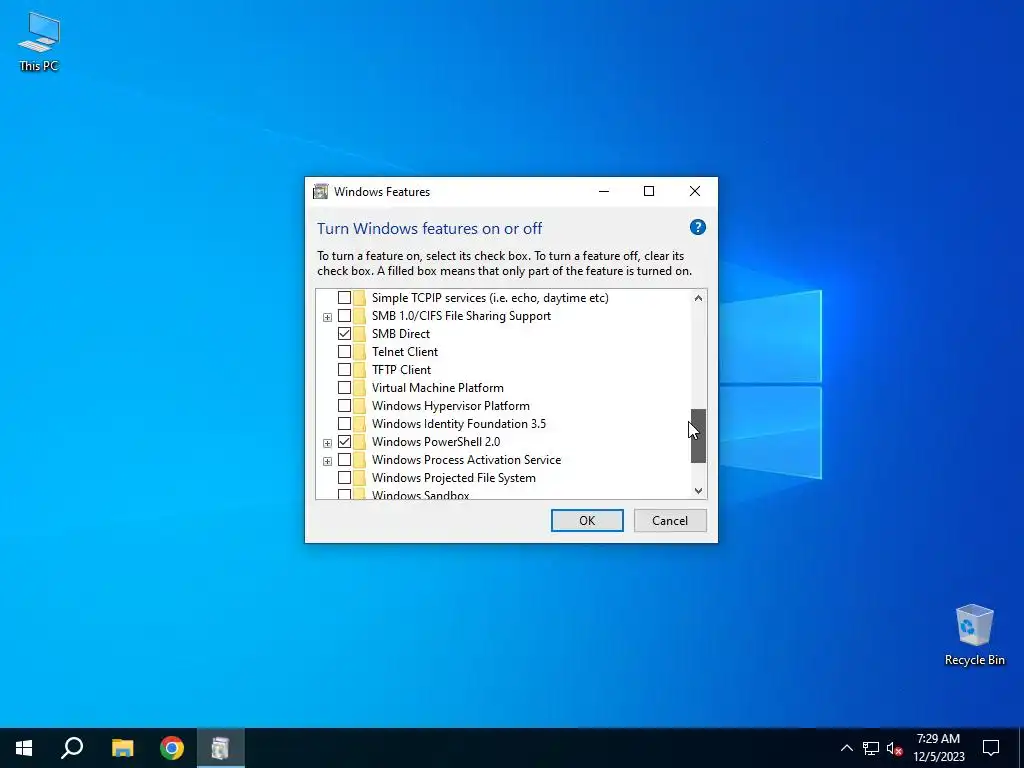The image size is (1024, 768).
Task: Open the taskbar clock showing 7:29 AM
Action: (x=938, y=748)
